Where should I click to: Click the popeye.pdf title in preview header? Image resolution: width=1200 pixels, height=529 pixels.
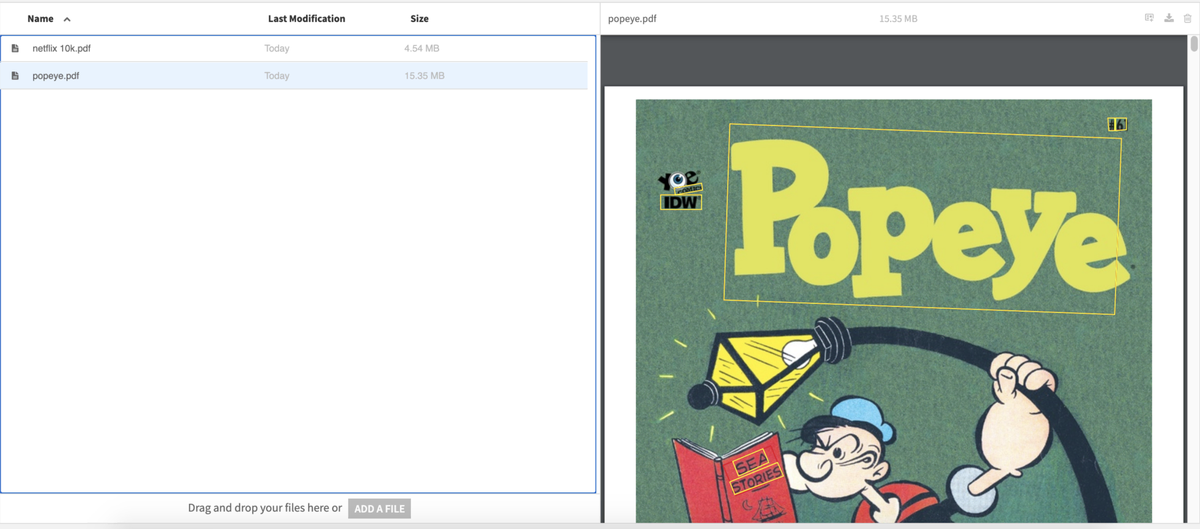[x=632, y=19]
